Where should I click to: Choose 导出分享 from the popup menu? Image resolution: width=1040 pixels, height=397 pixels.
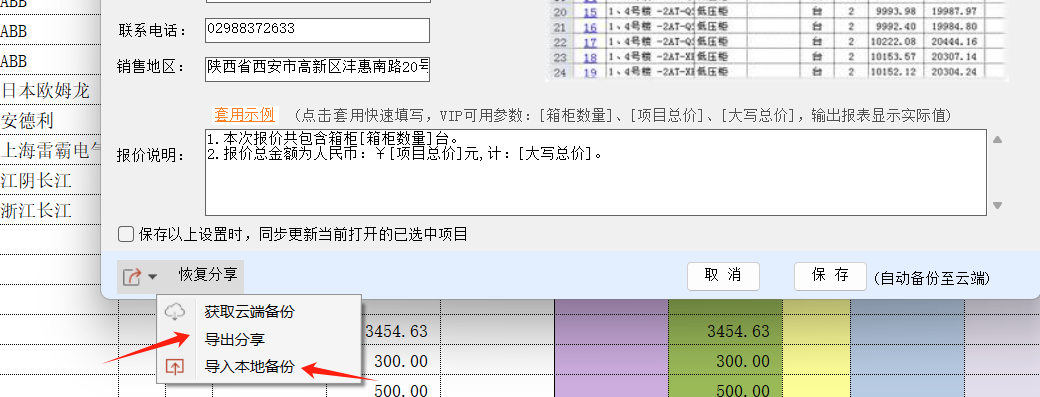(x=235, y=339)
